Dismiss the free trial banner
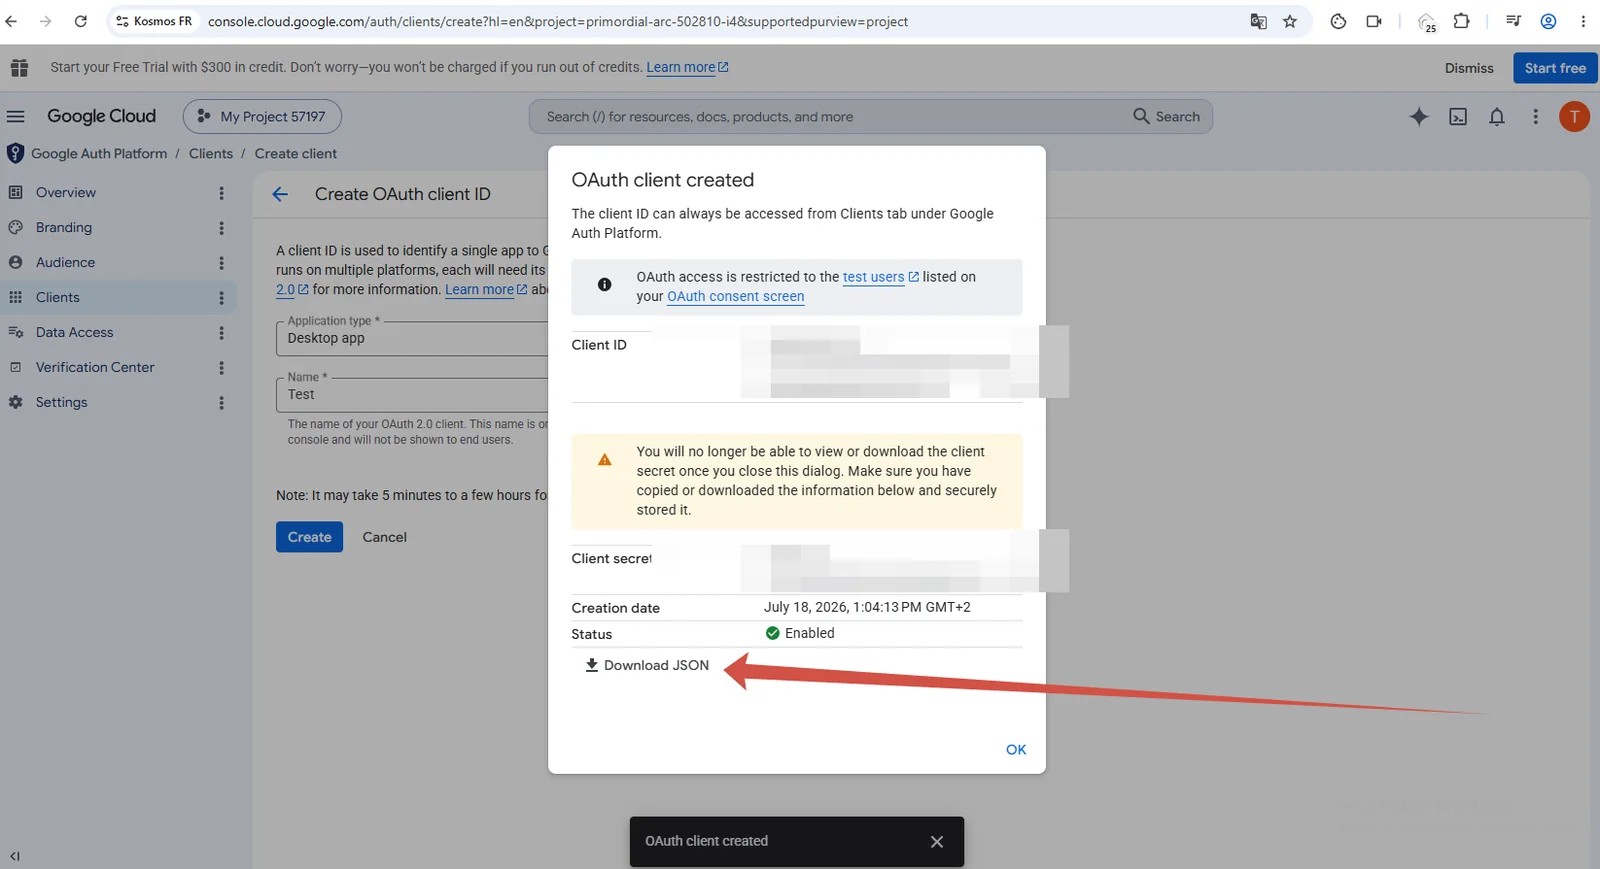The image size is (1600, 869). (x=1469, y=68)
